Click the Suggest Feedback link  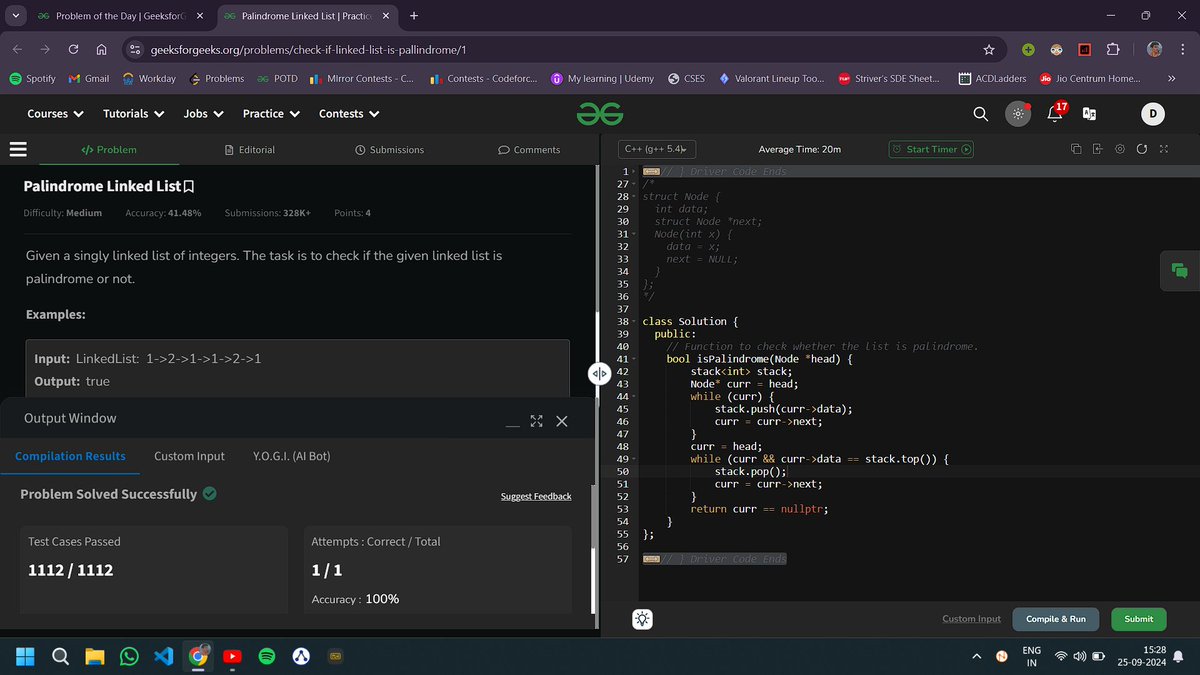tap(536, 496)
